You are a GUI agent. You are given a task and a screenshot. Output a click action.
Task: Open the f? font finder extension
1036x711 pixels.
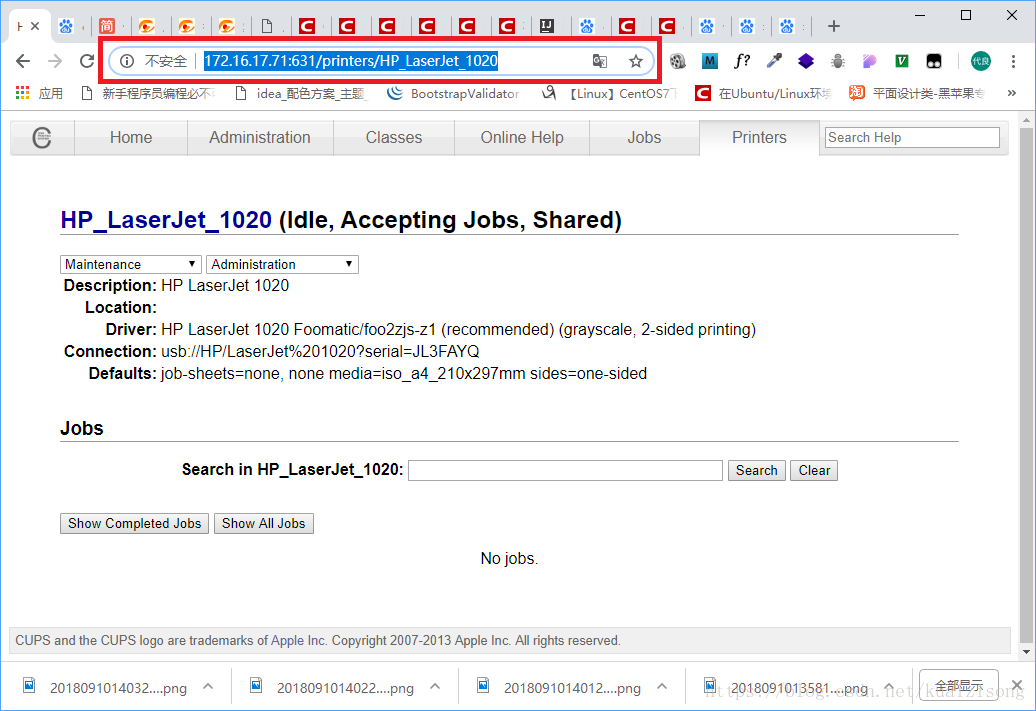742,61
